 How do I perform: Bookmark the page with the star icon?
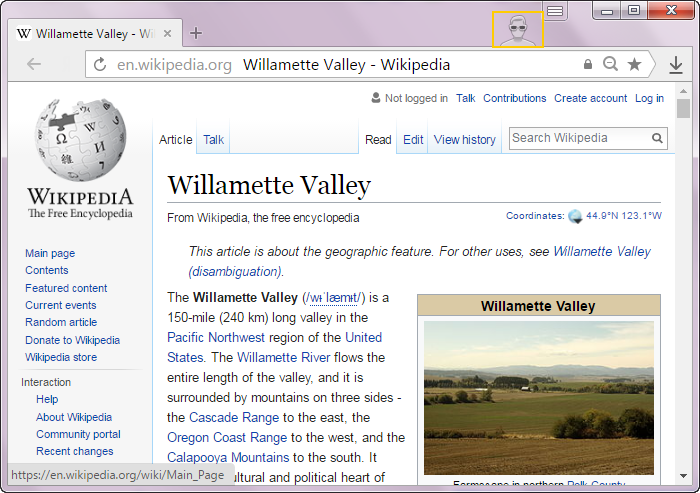point(634,64)
